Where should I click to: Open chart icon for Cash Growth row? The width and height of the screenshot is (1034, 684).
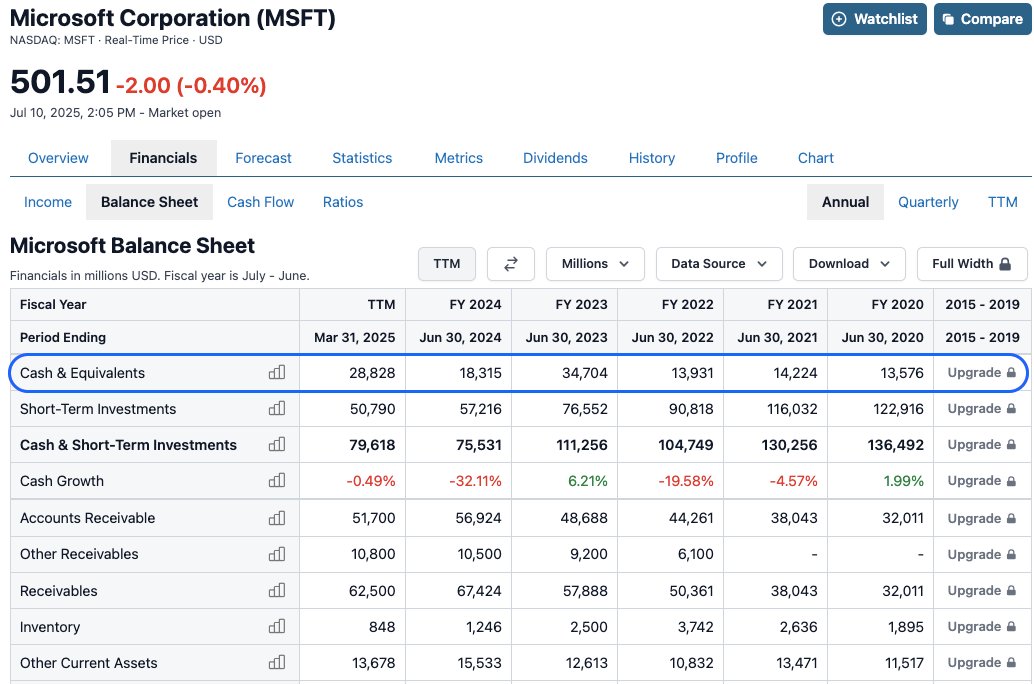277,480
